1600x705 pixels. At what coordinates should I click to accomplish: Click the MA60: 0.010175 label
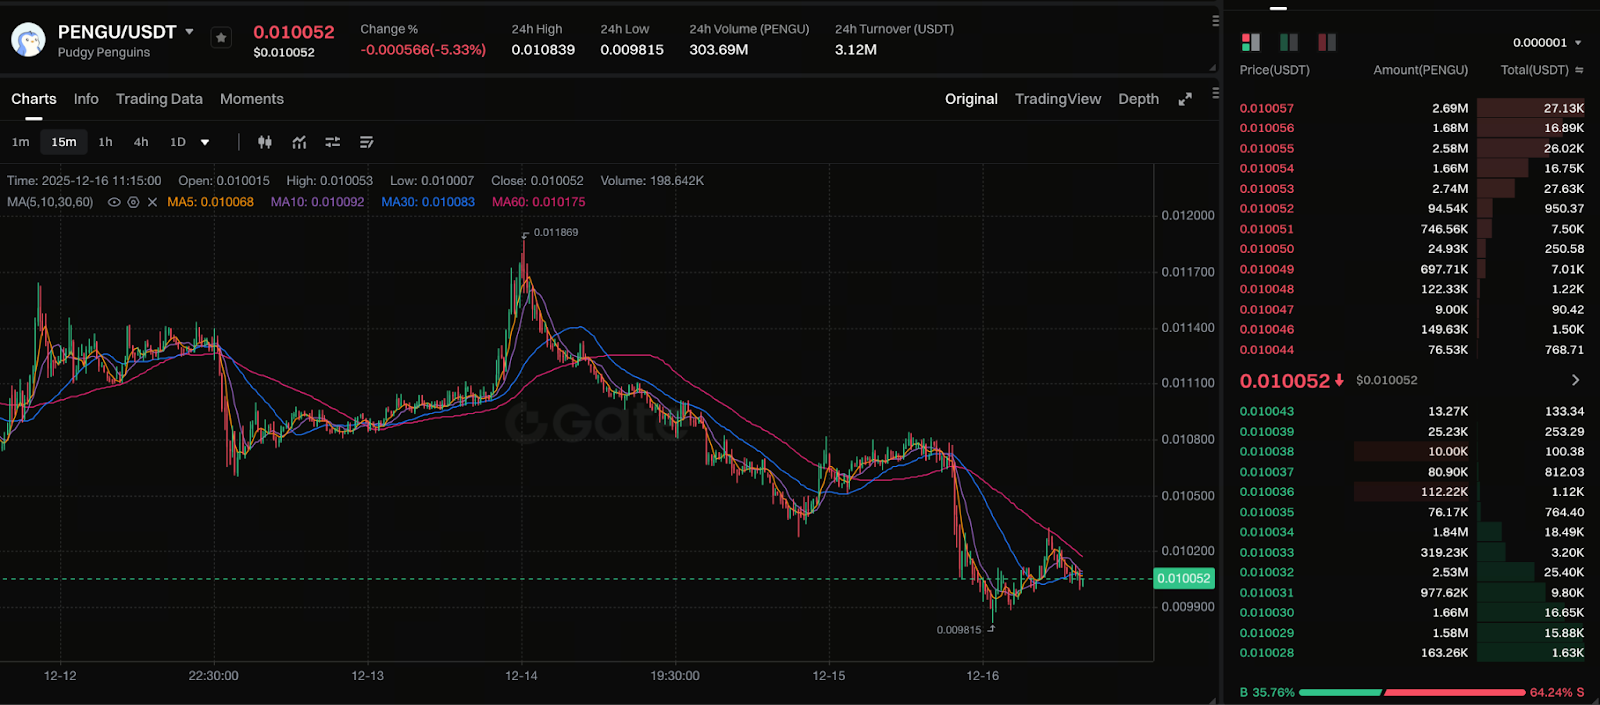point(538,202)
